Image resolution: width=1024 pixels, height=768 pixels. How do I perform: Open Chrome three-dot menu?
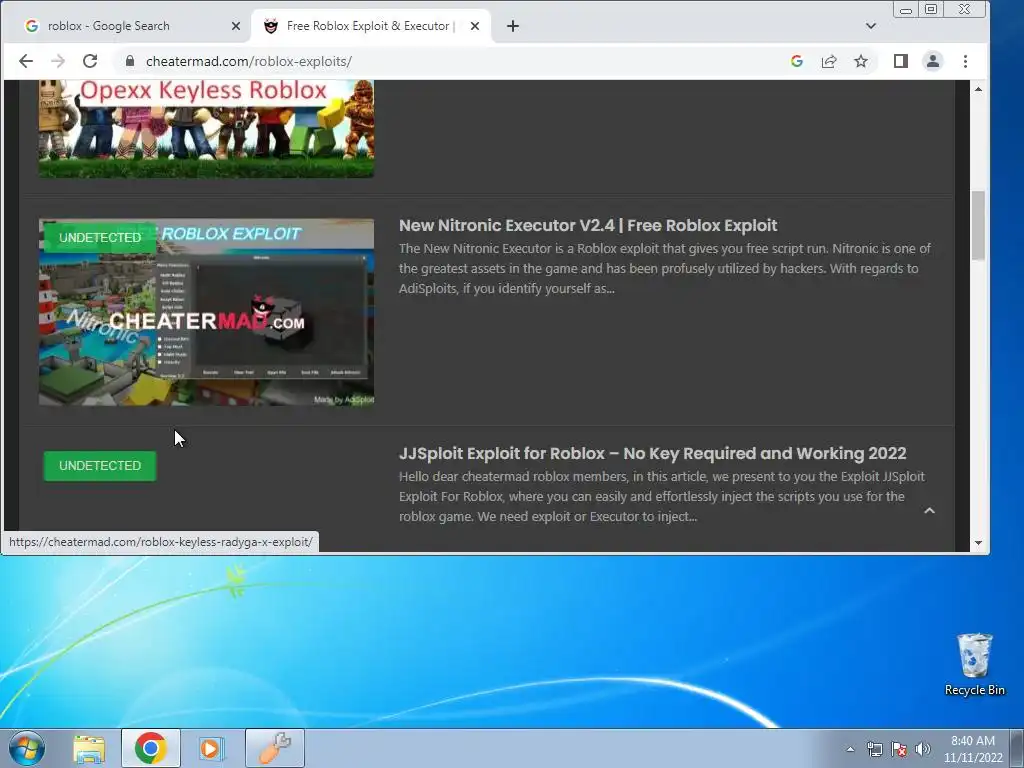pos(965,61)
